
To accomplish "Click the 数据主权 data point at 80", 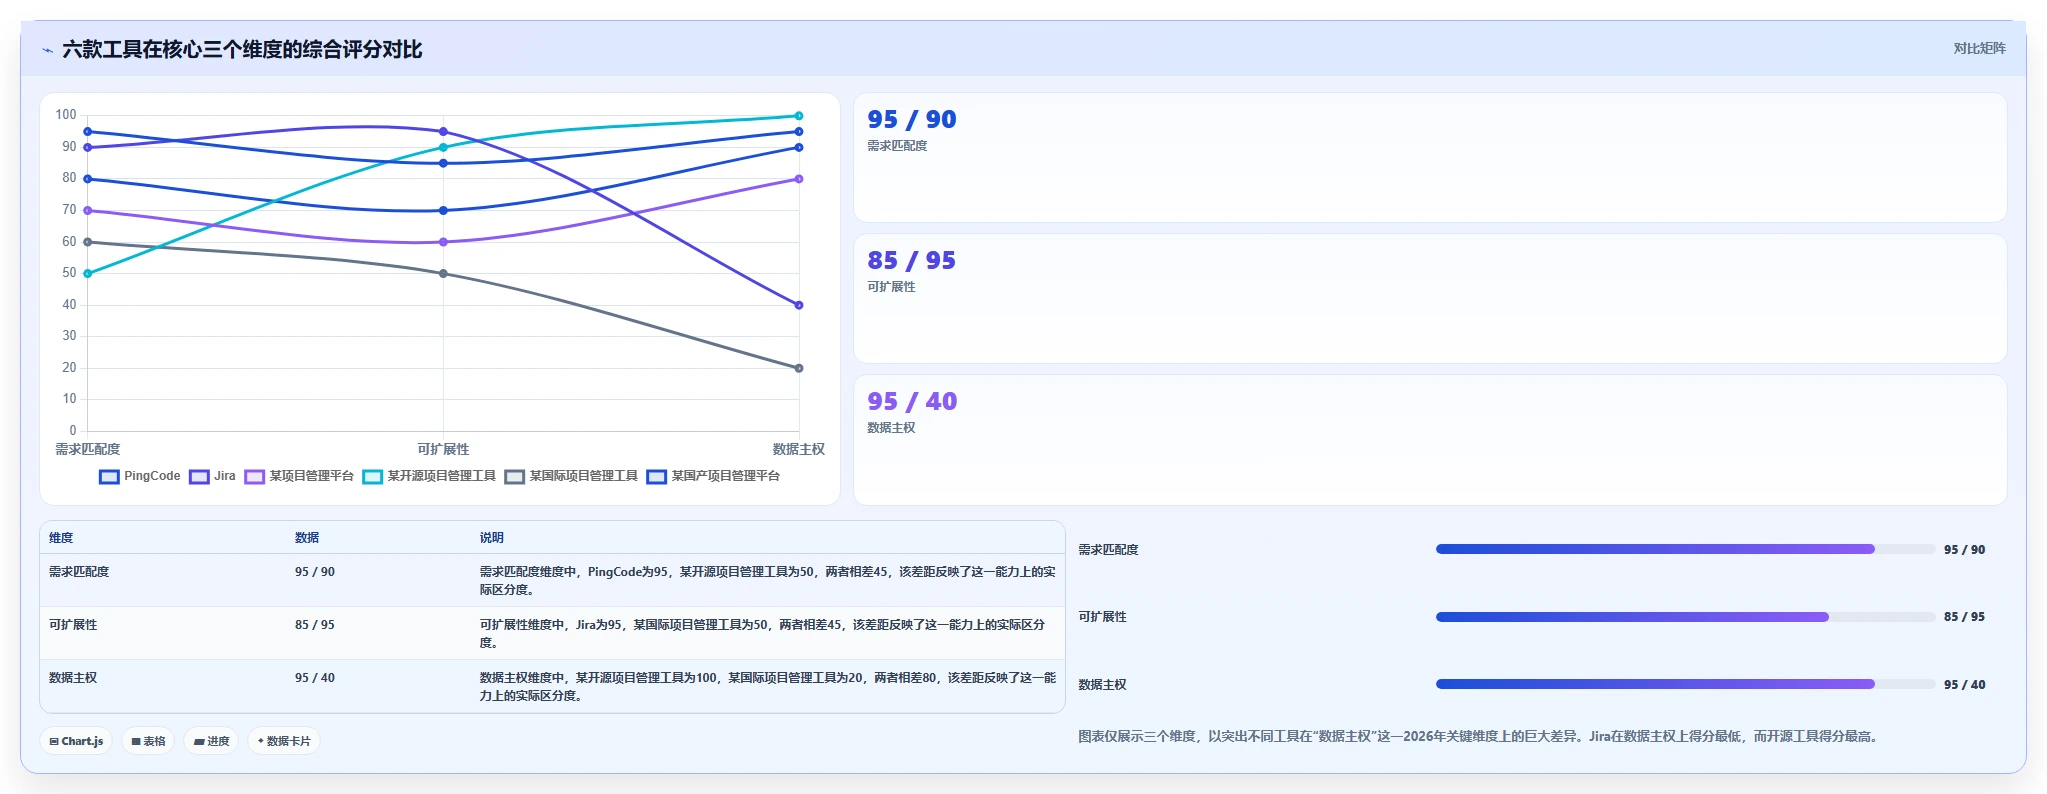I will pyautogui.click(x=799, y=179).
